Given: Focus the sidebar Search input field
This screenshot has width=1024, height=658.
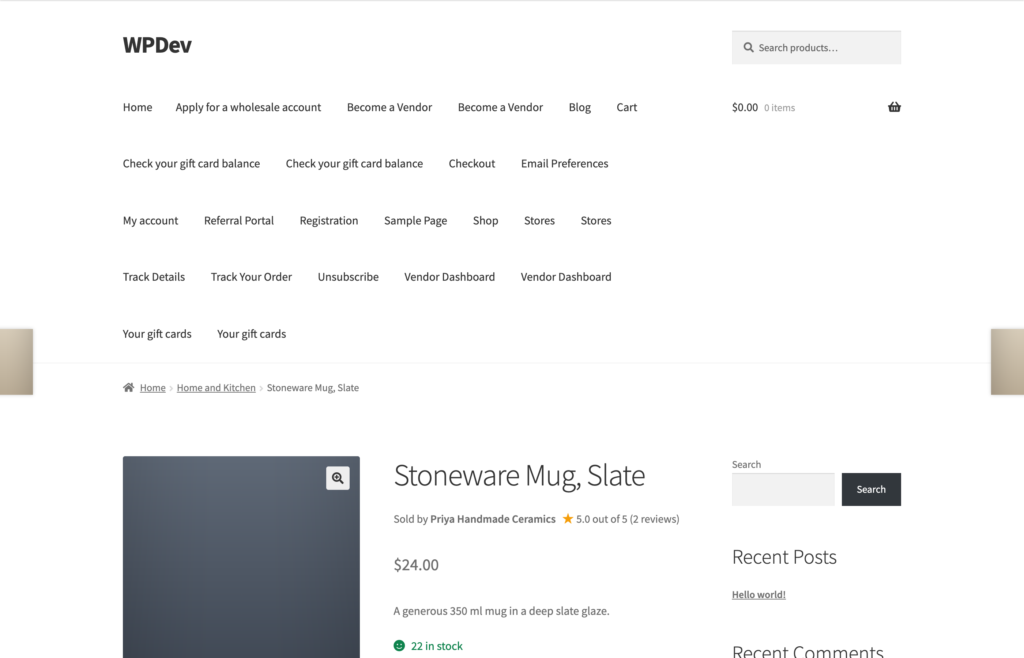Looking at the screenshot, I should tap(783, 490).
